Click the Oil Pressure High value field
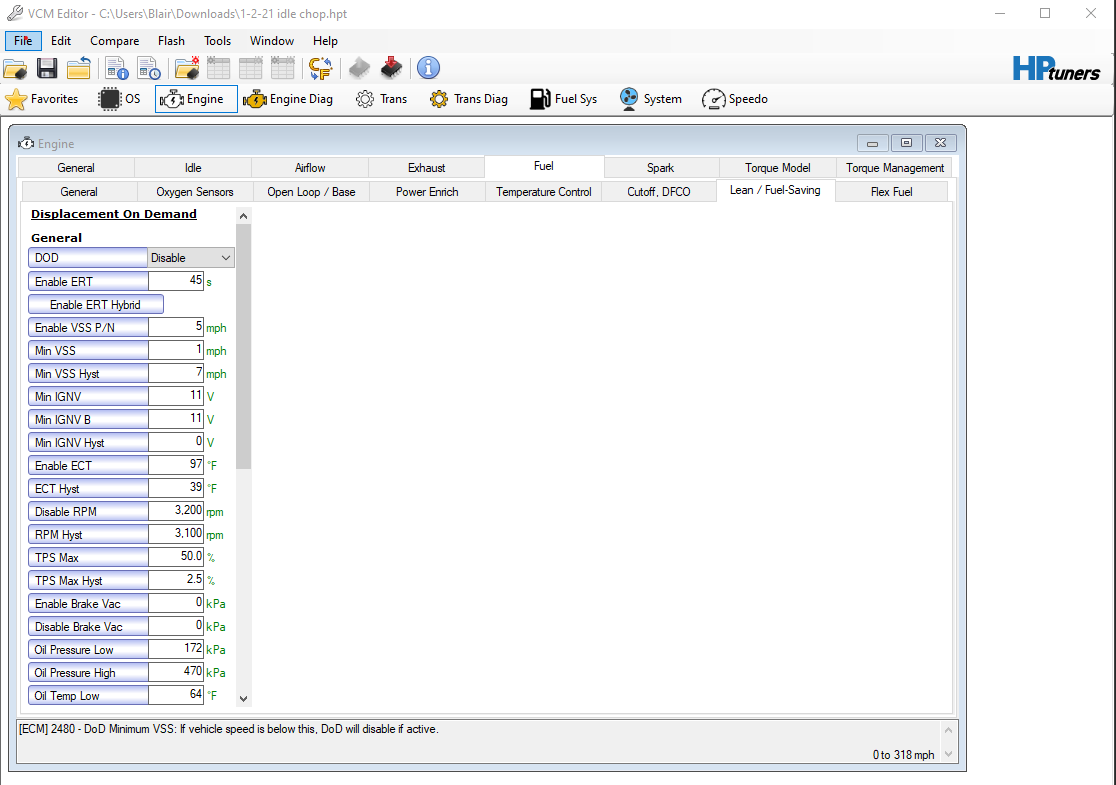Screen dimensions: 1116x785 coord(176,672)
